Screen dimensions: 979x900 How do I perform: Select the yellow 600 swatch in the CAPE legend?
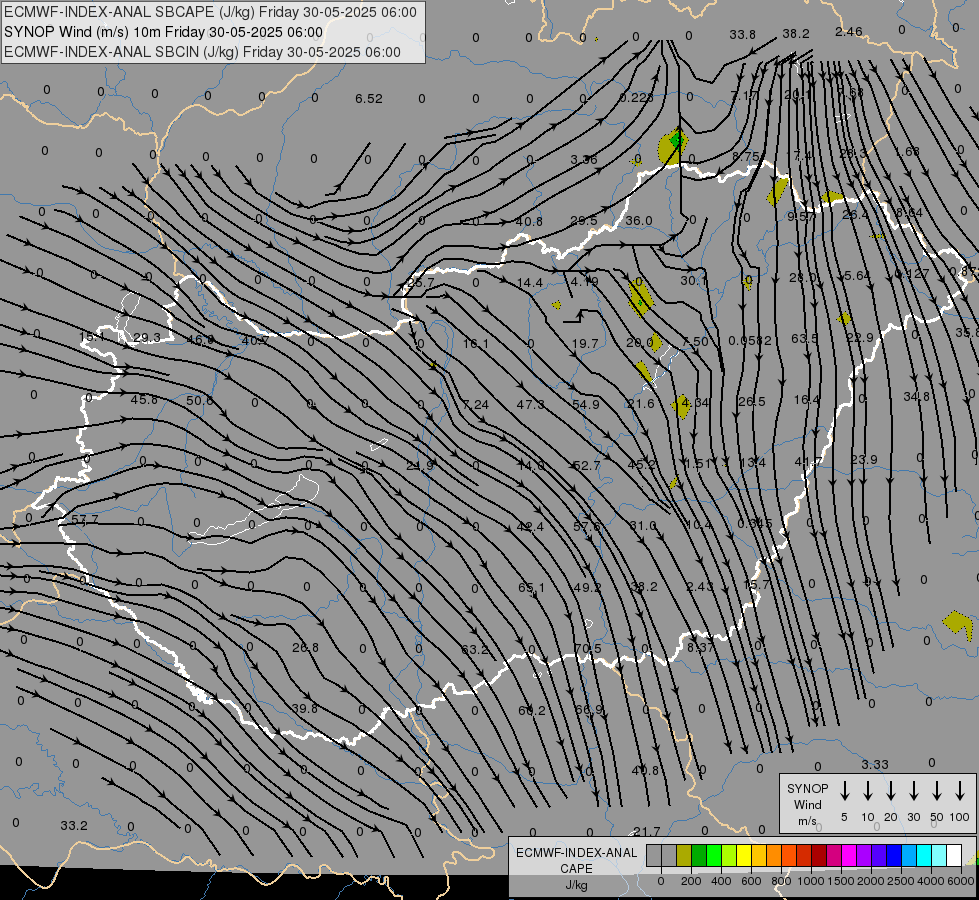point(744,855)
